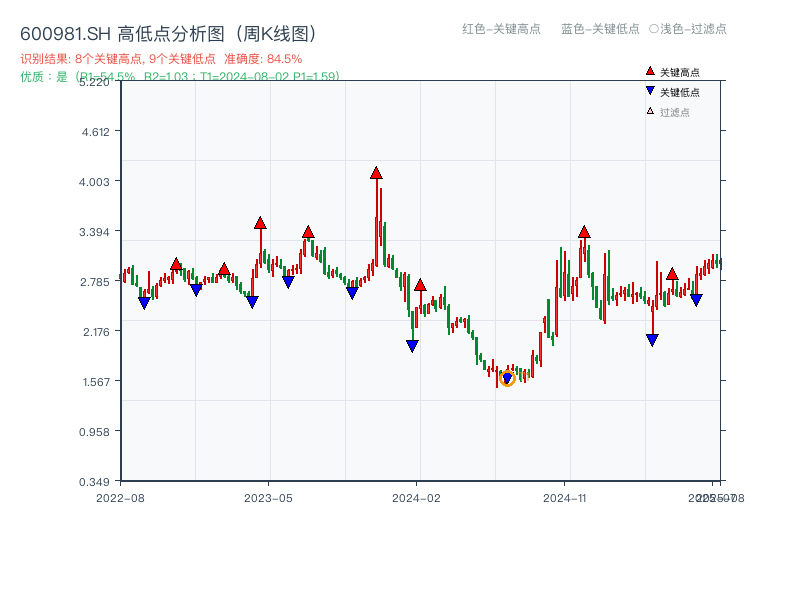
Task: Select the blue 关键低点 triangle icon in the legend
Action: pyautogui.click(x=649, y=91)
